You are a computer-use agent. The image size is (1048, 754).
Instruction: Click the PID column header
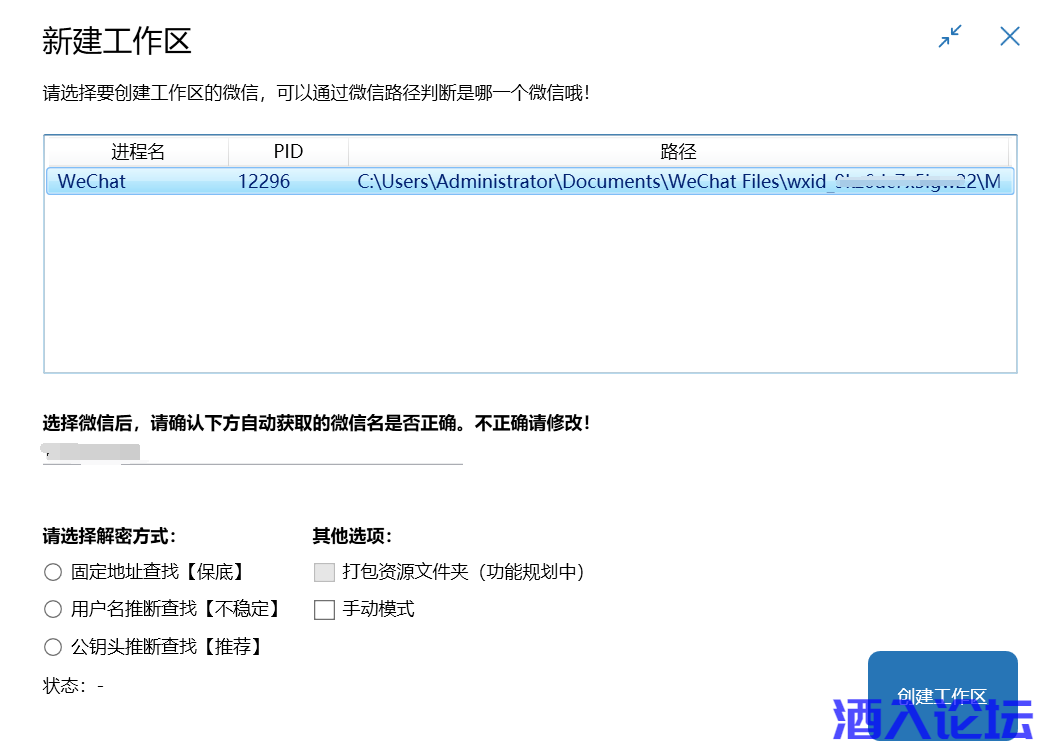coord(288,152)
